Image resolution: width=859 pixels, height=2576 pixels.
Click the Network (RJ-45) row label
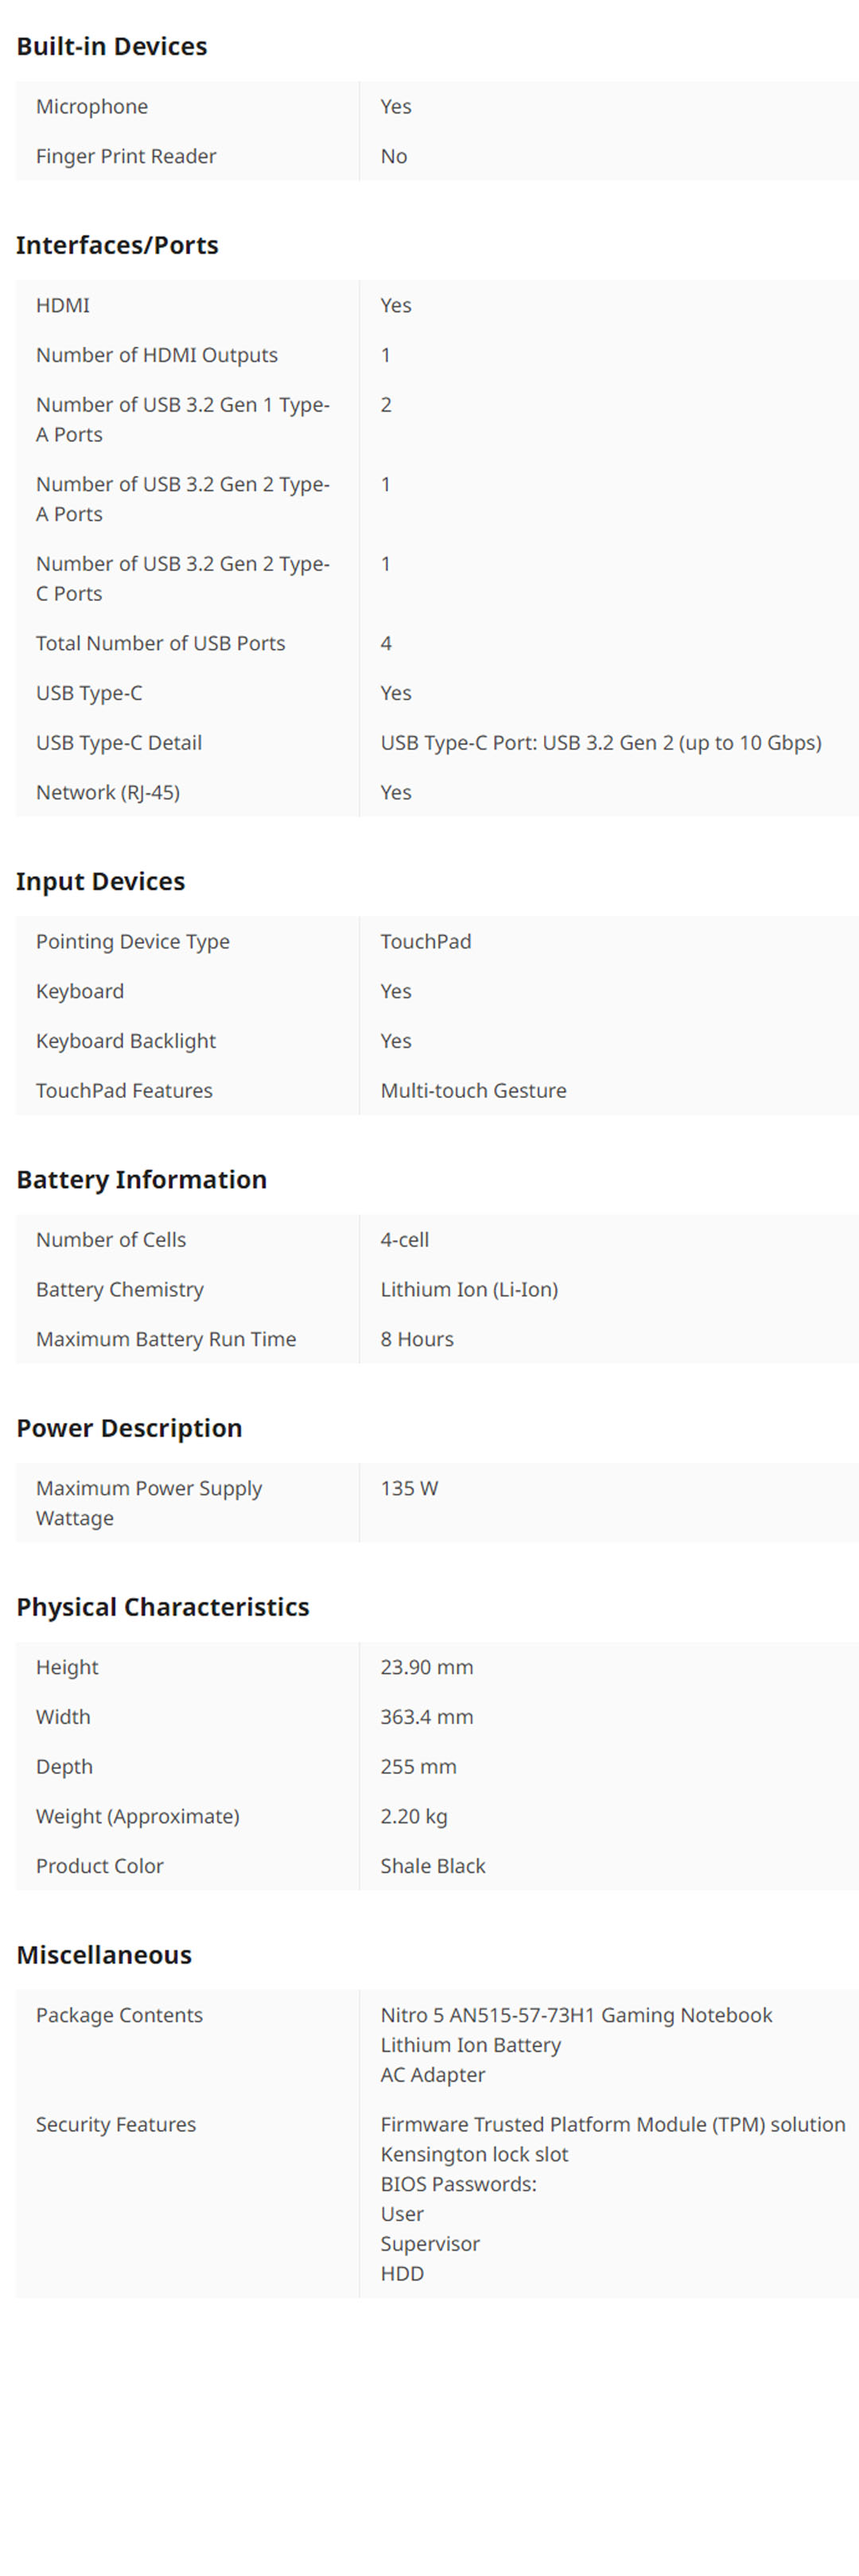point(108,792)
